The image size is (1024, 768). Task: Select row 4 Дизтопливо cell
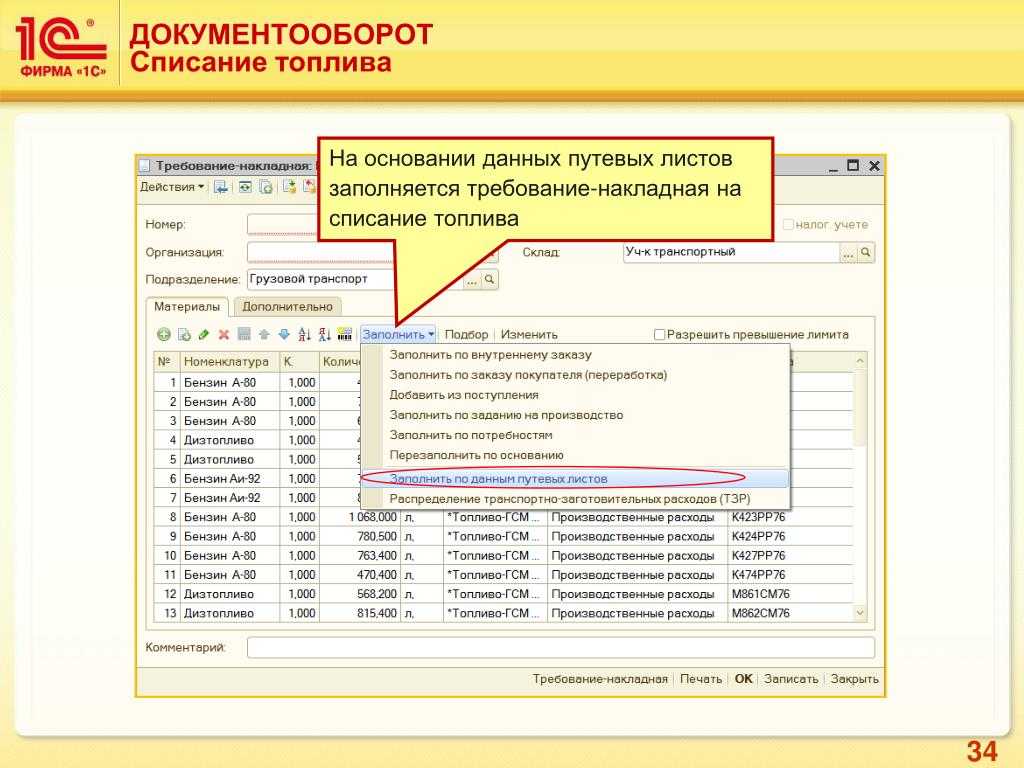[x=230, y=440]
